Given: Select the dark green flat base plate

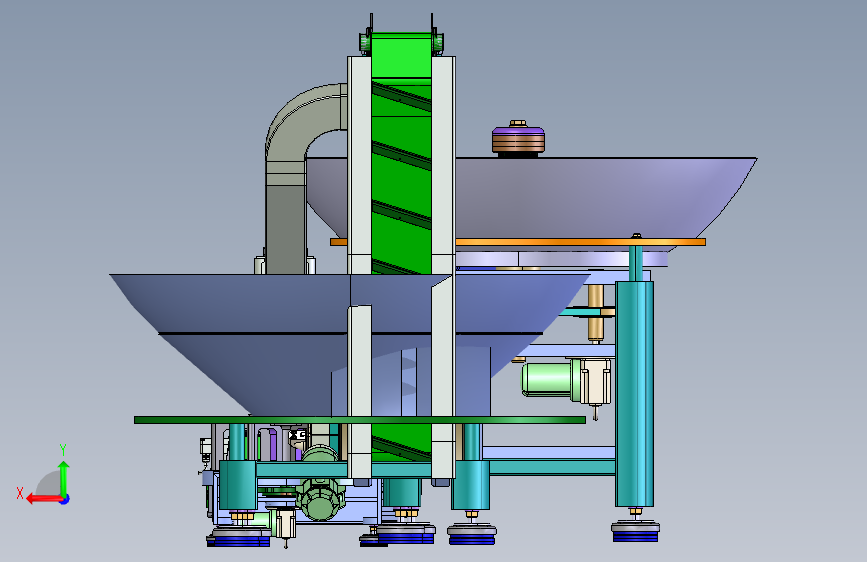Looking at the screenshot, I should [x=359, y=420].
